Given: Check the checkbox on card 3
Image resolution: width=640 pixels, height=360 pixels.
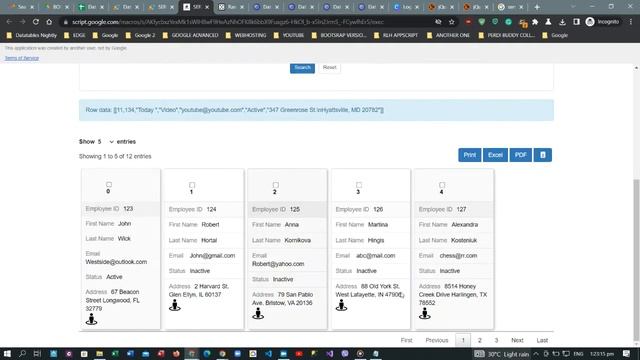Looking at the screenshot, I should 359,185.
